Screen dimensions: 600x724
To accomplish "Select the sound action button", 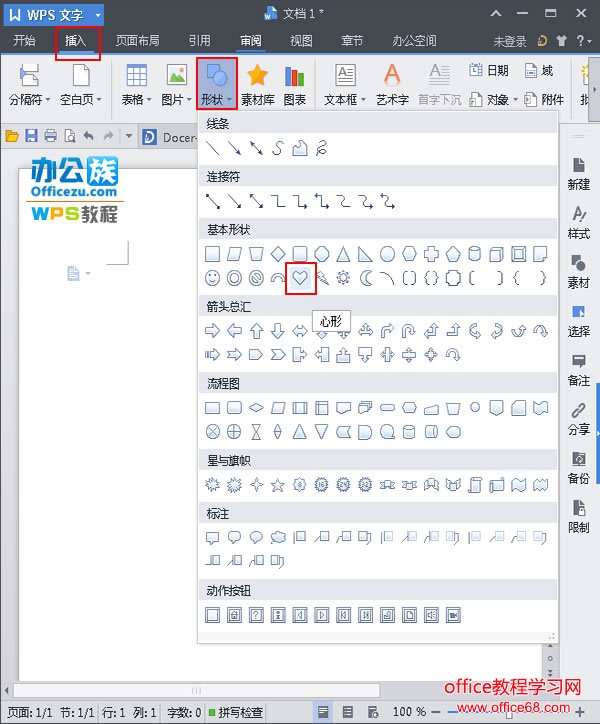I will coord(431,615).
